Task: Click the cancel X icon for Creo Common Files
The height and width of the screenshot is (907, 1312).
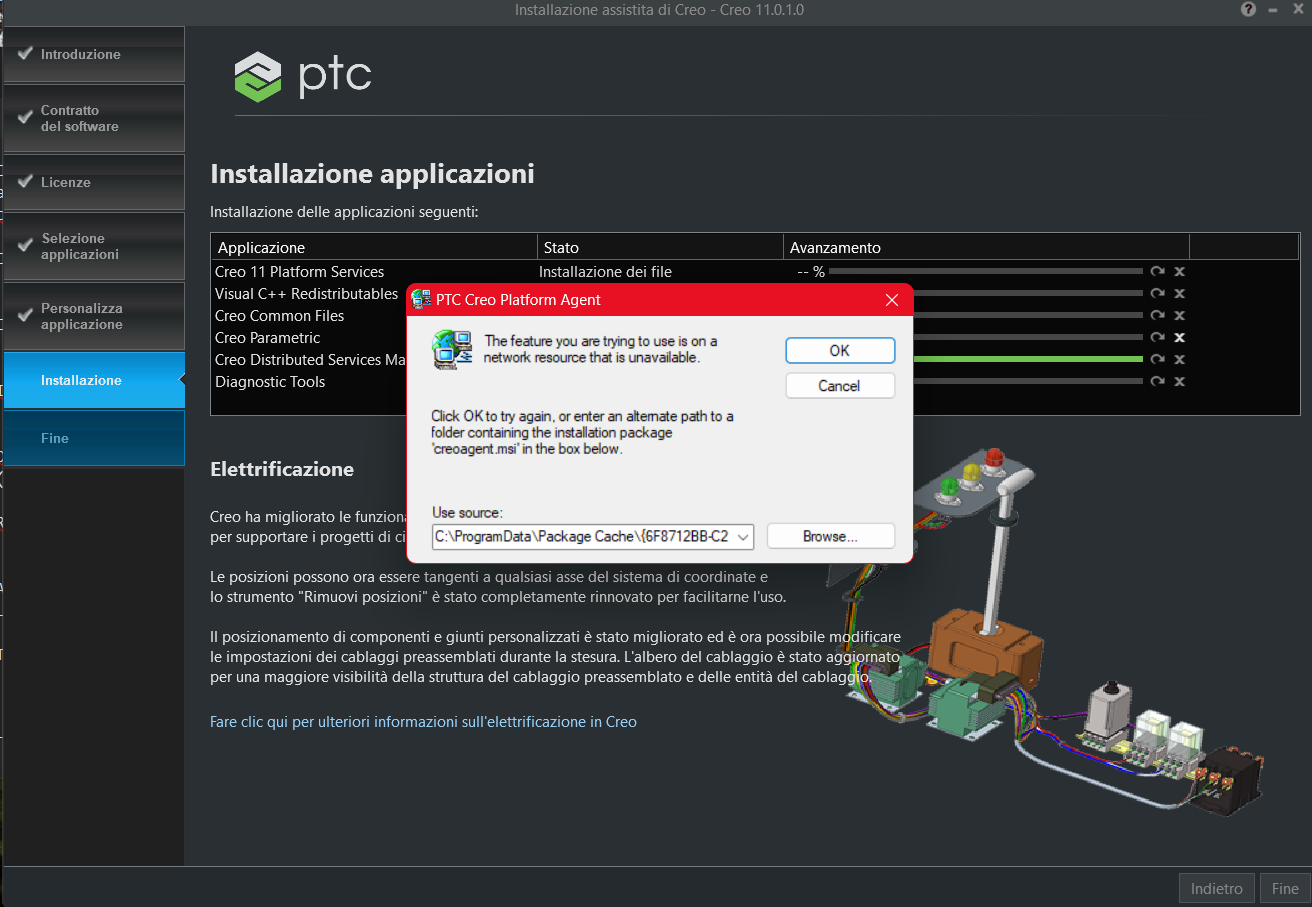Action: [x=1180, y=315]
